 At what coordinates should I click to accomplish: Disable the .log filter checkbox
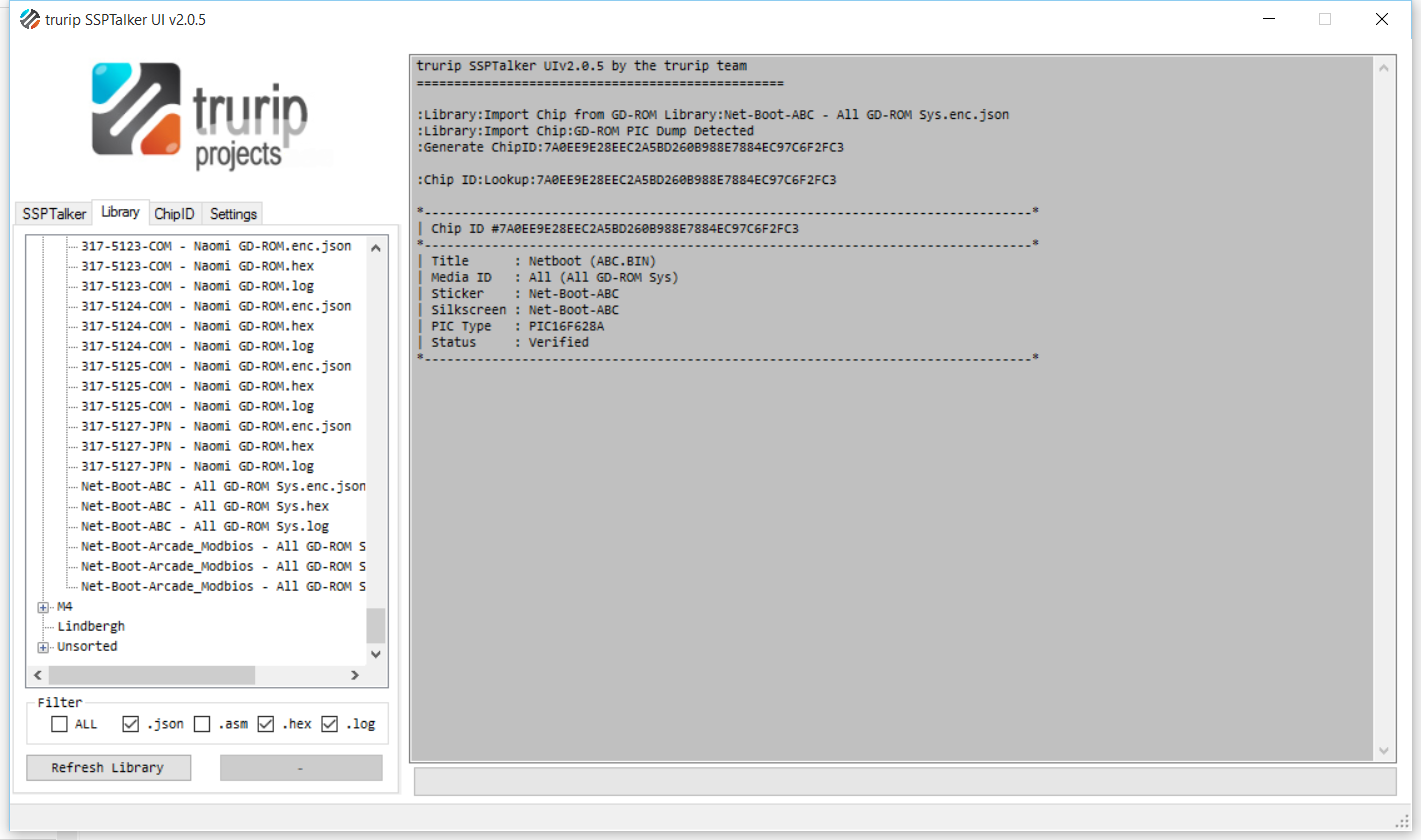coord(330,724)
